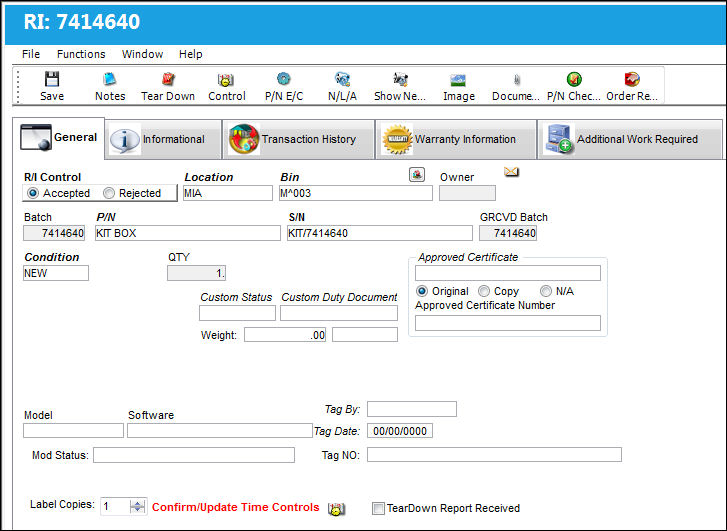The width and height of the screenshot is (727, 531).
Task: Open the Order Re... toolbar function
Action: [x=632, y=86]
